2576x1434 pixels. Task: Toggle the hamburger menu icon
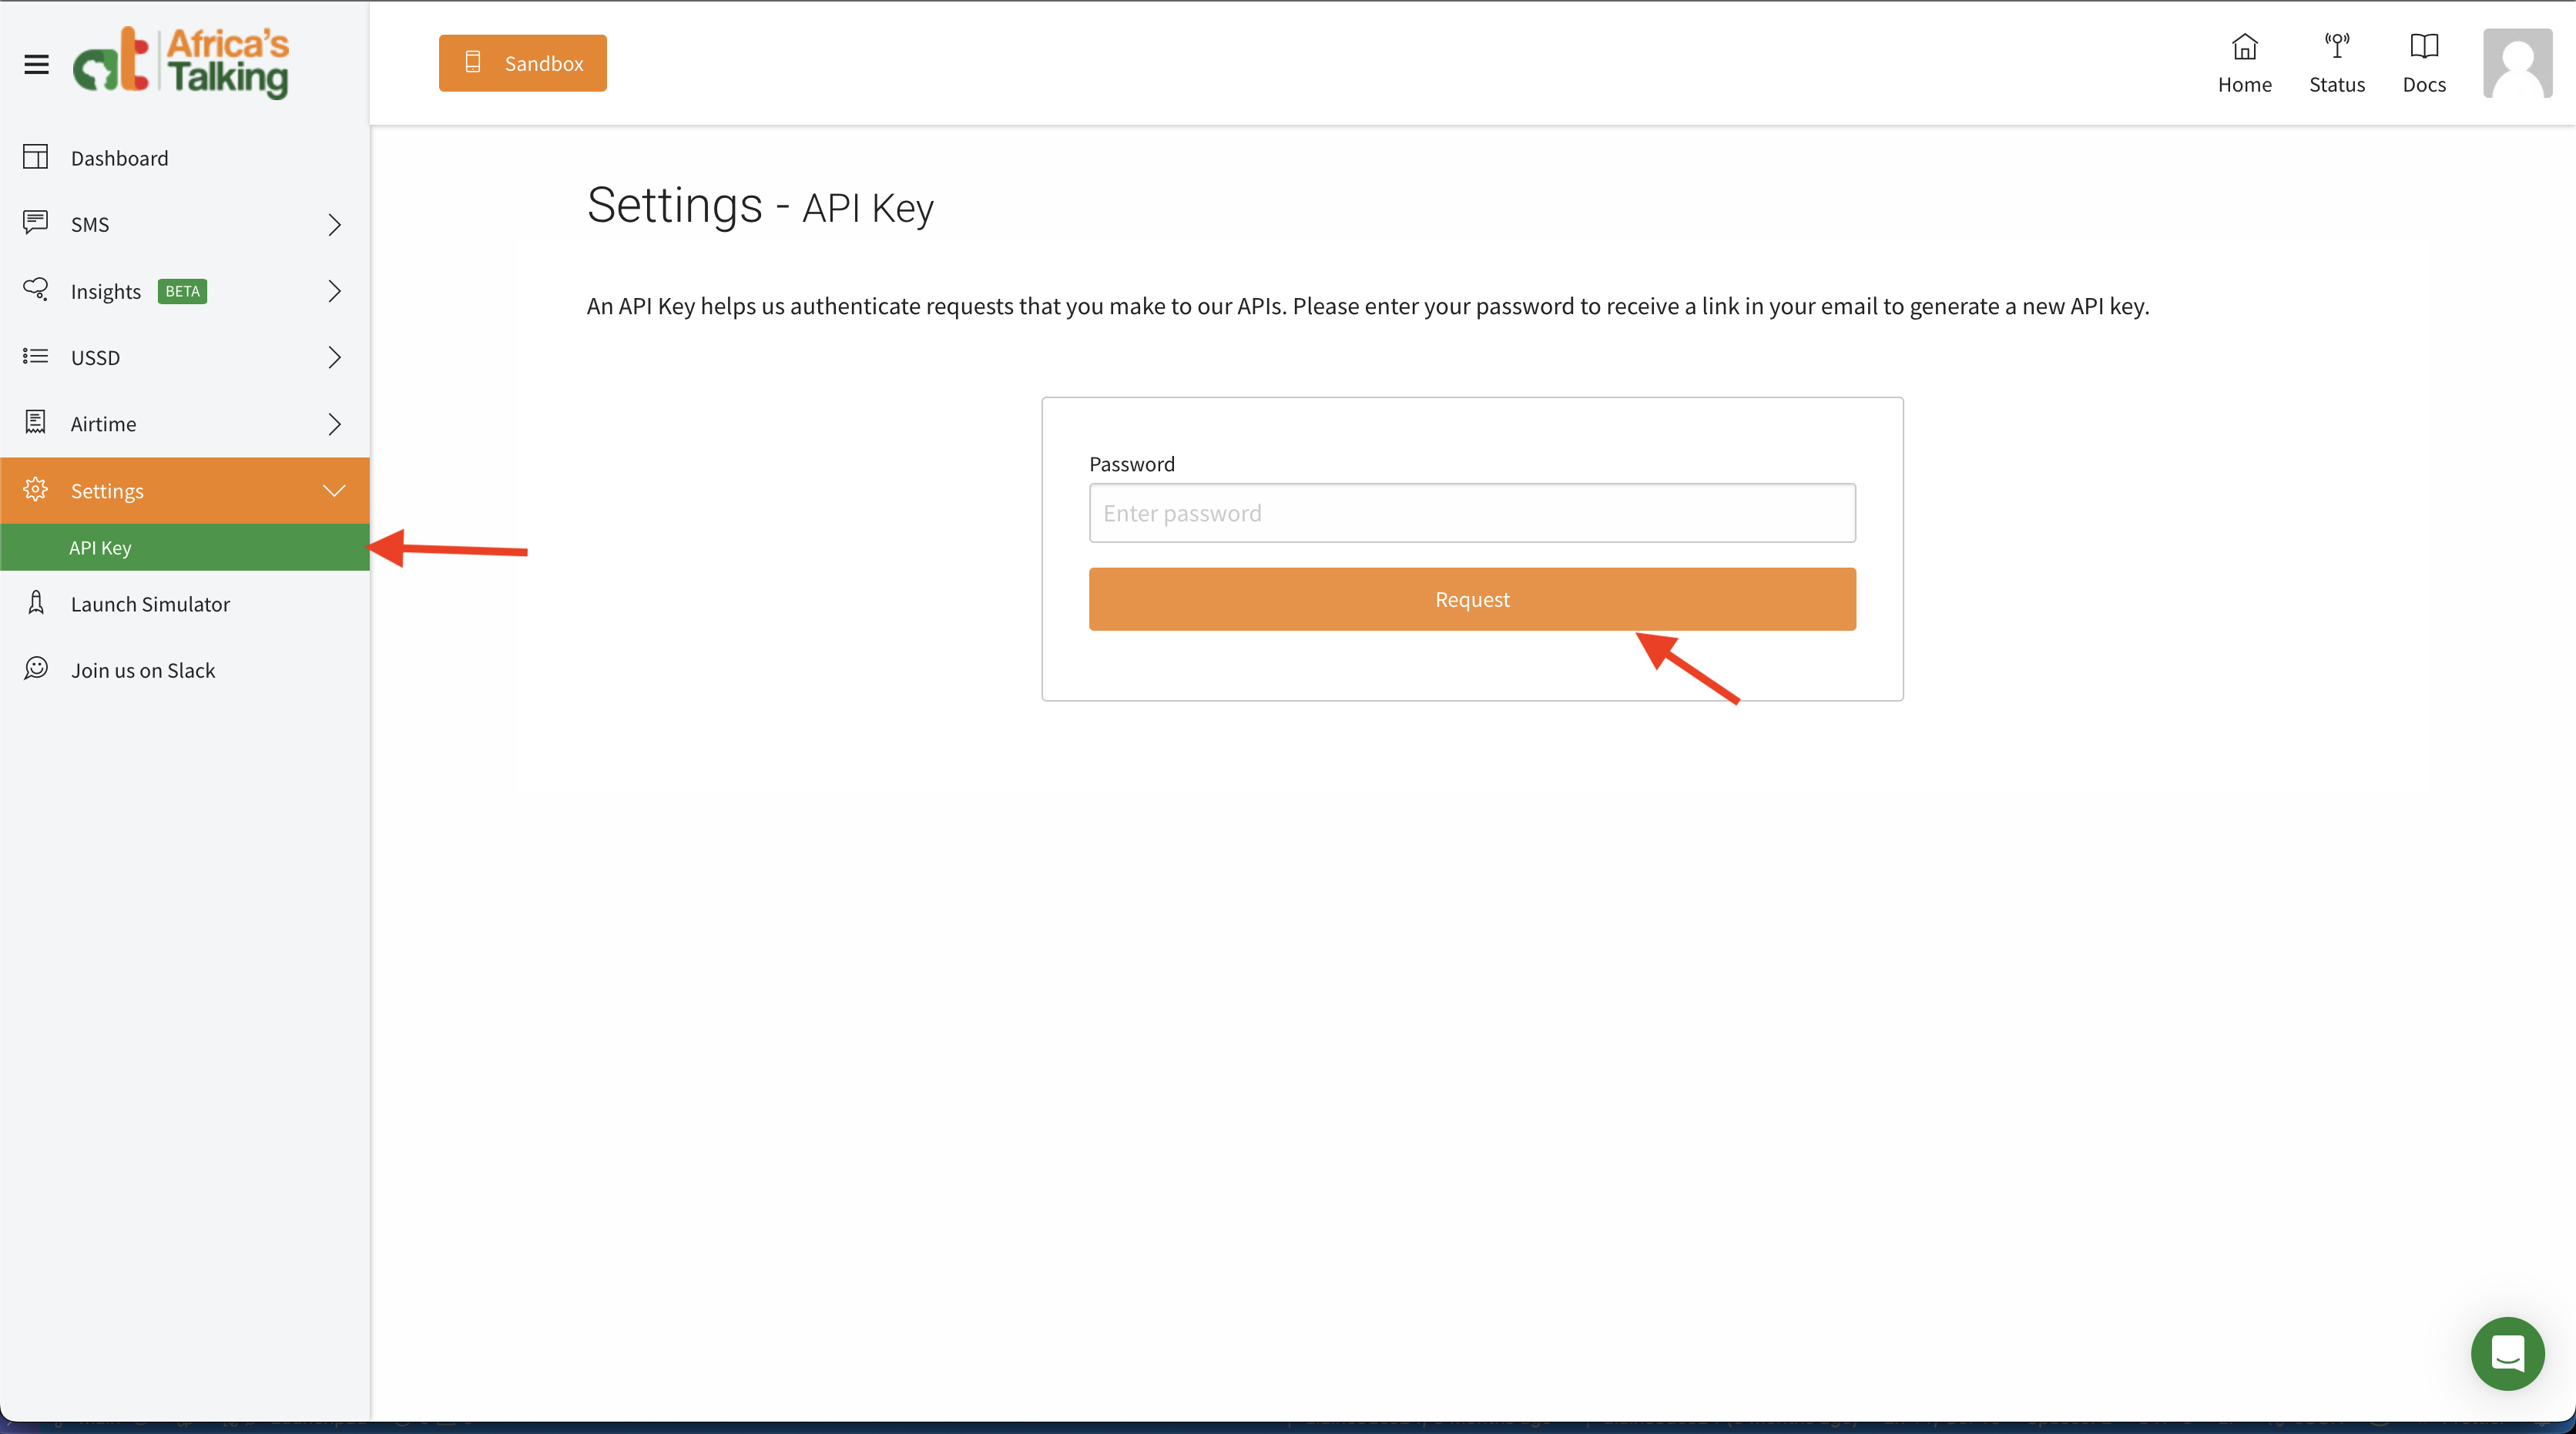tap(37, 65)
